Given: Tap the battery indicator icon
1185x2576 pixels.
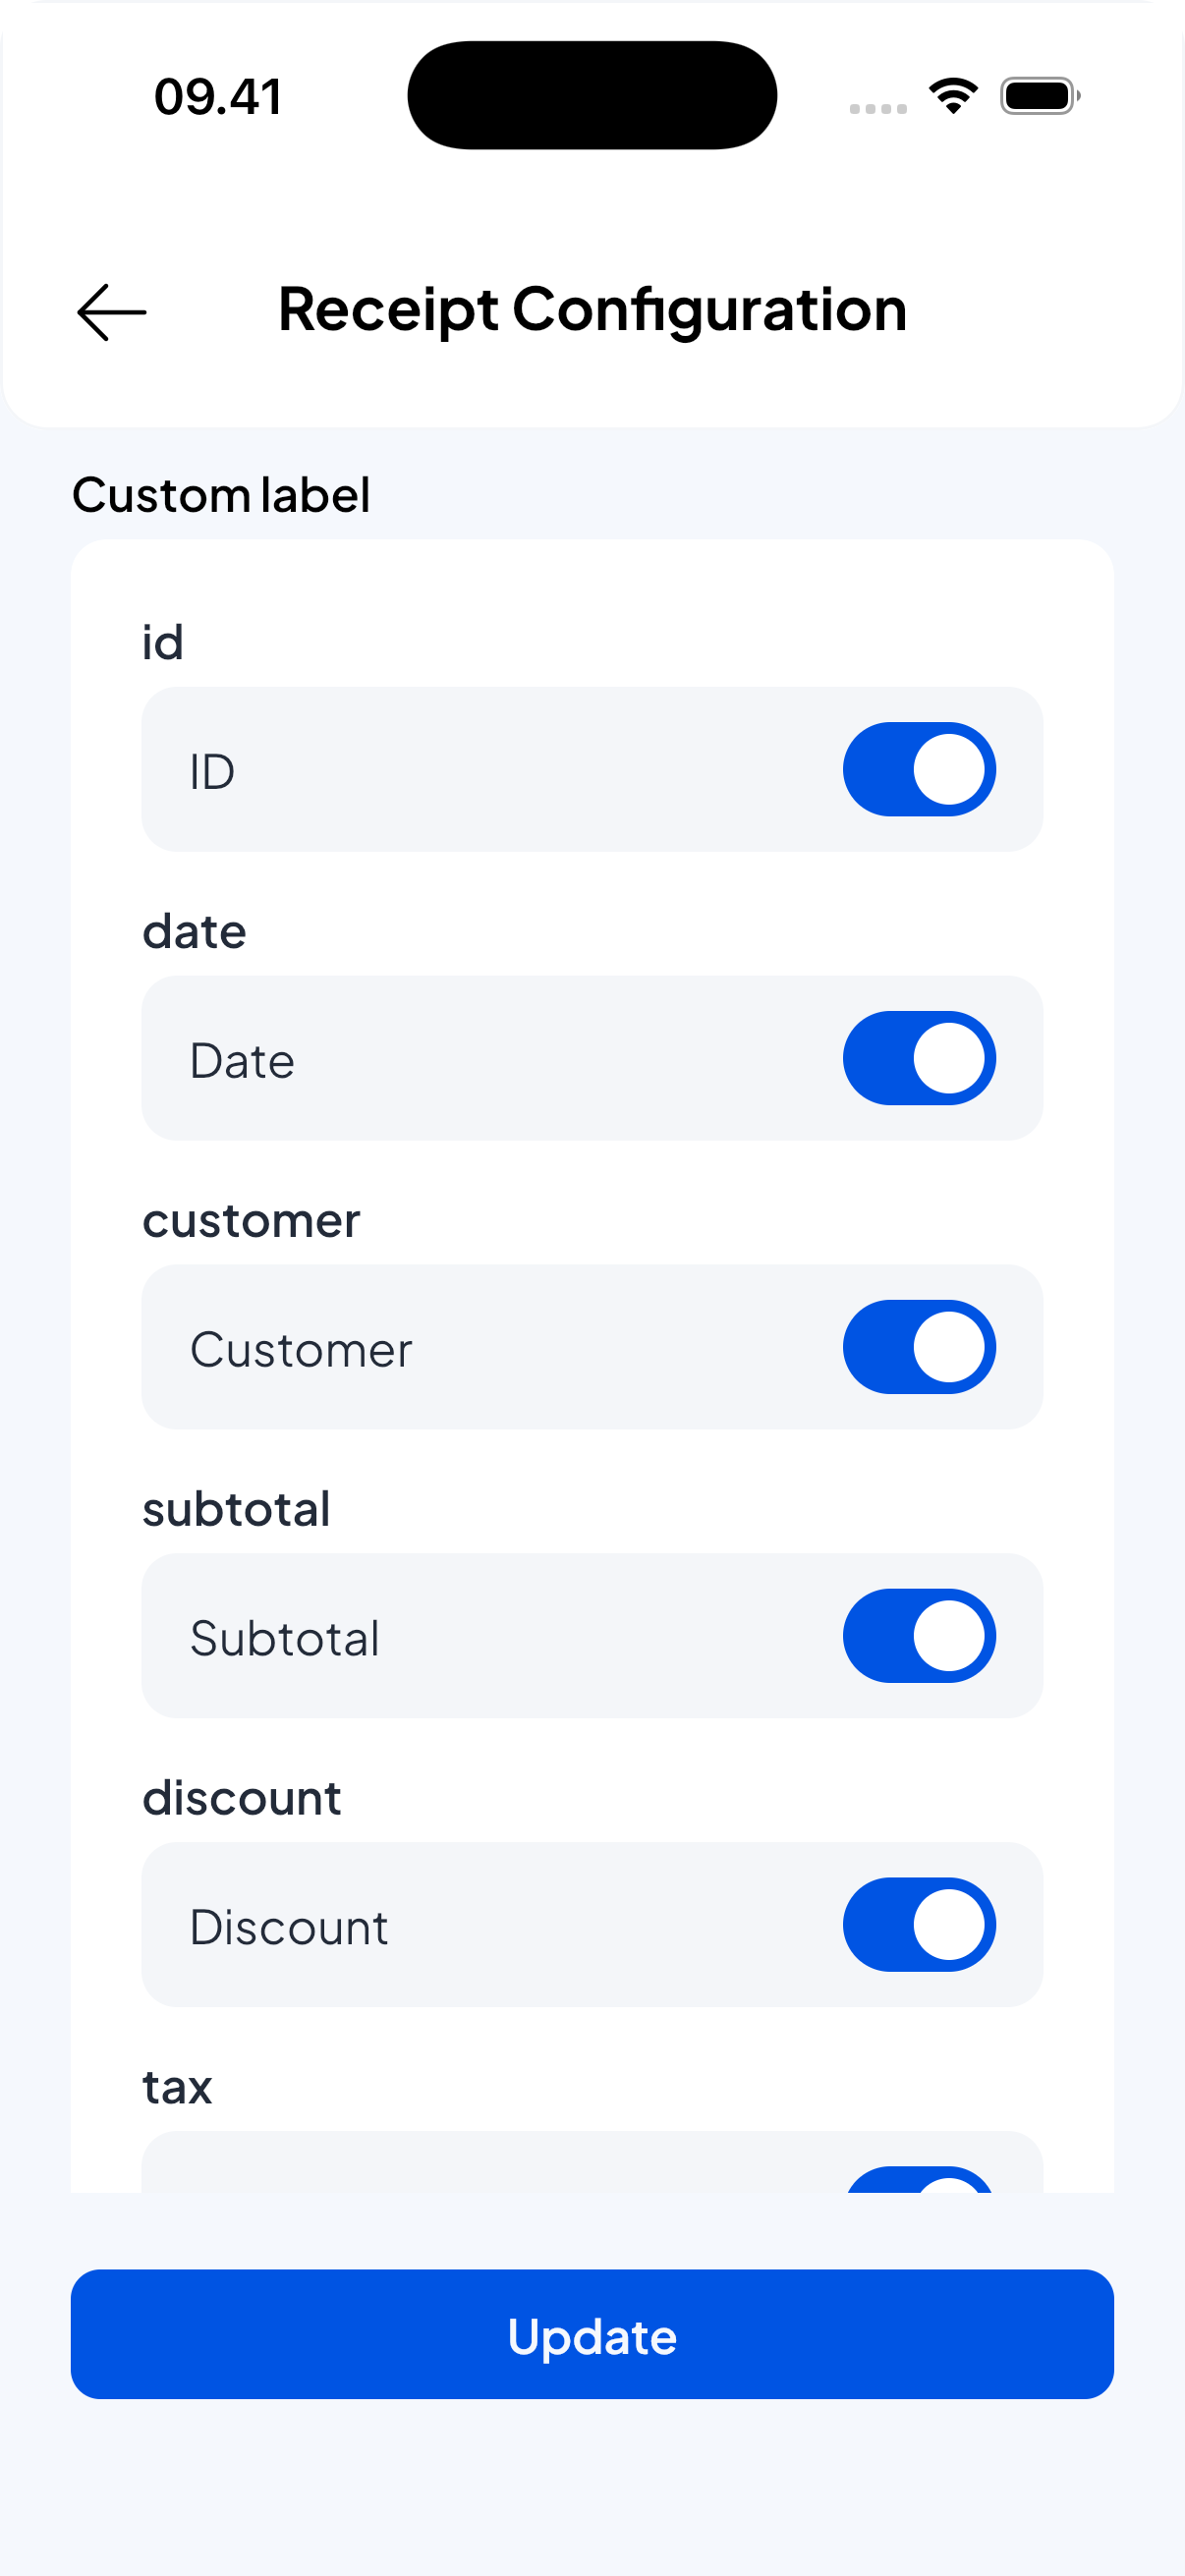Looking at the screenshot, I should click(1039, 96).
